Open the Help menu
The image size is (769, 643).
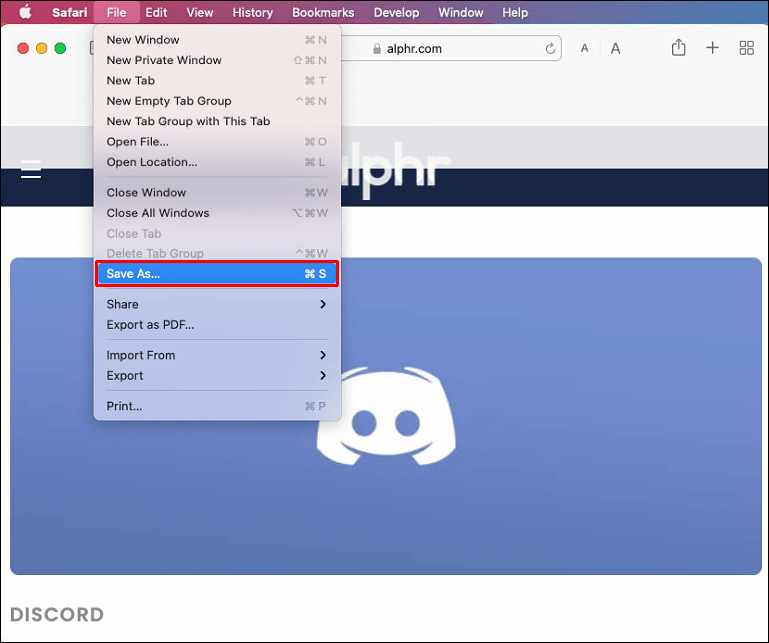pos(515,12)
